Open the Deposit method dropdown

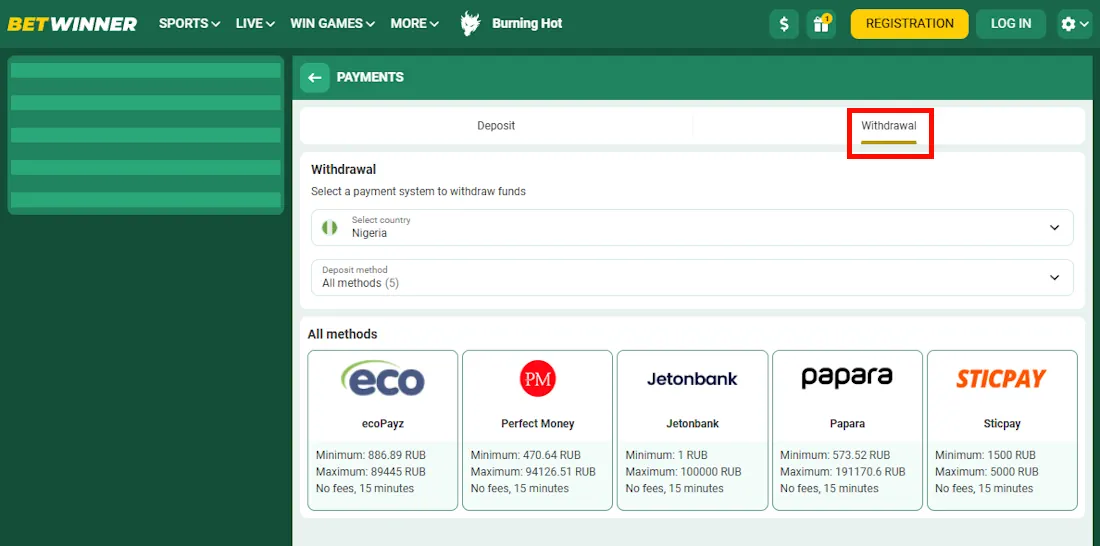(692, 278)
